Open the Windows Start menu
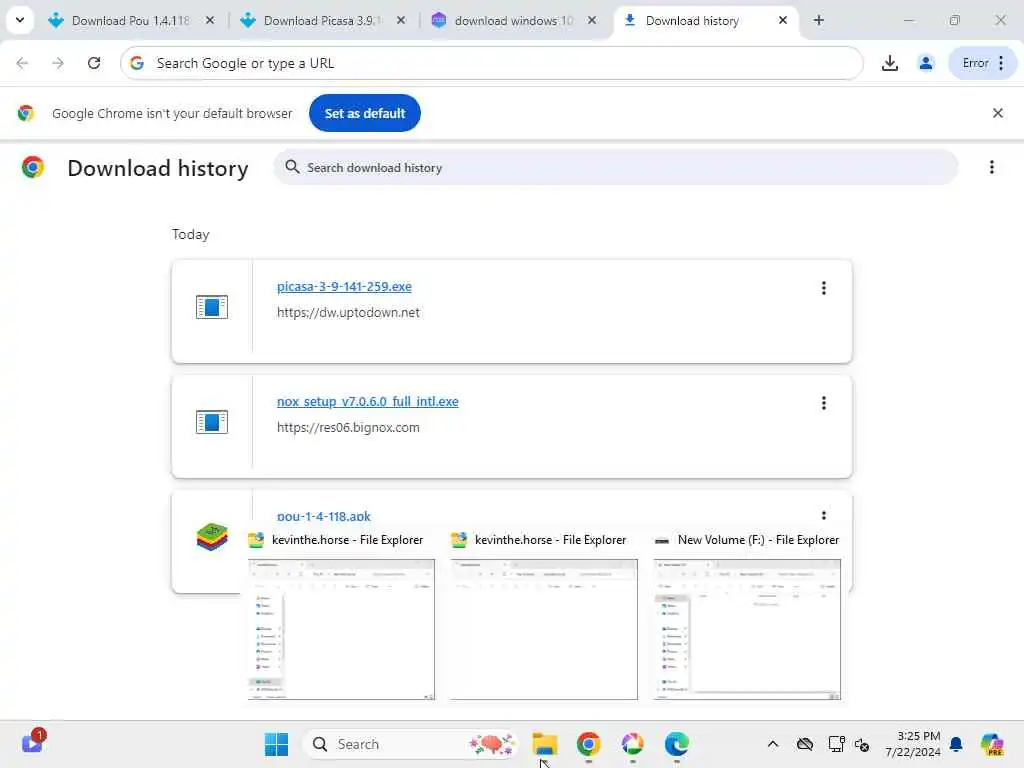Screen dimensions: 1024x768 (276, 744)
